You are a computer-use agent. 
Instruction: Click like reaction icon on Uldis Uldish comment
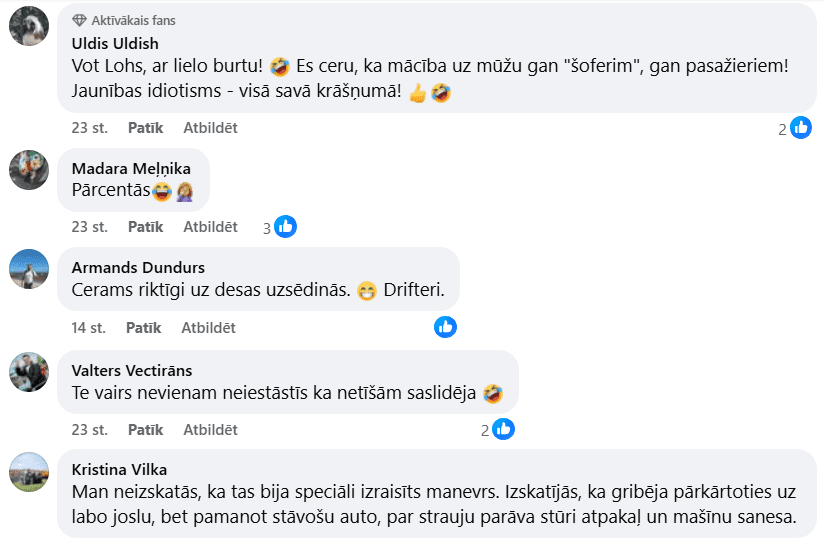click(x=801, y=128)
